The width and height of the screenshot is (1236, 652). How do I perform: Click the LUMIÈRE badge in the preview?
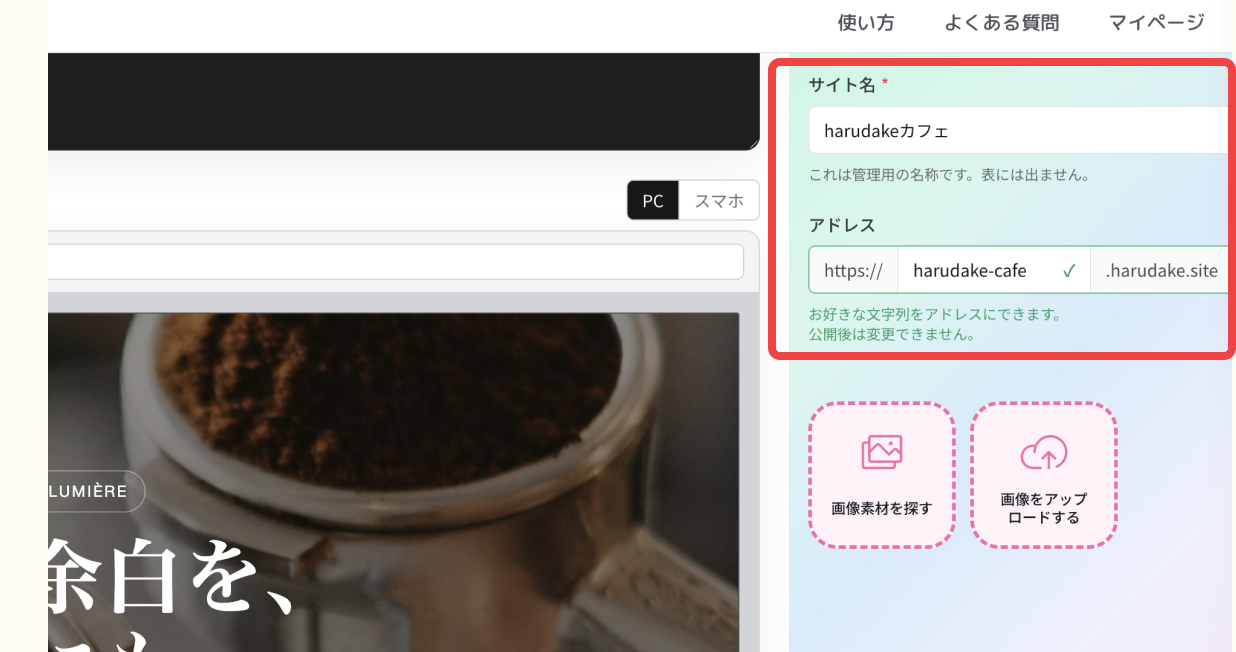(96, 491)
